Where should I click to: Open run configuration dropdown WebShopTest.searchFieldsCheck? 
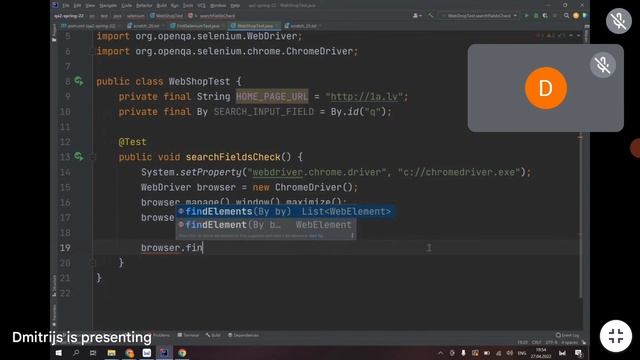point(479,16)
